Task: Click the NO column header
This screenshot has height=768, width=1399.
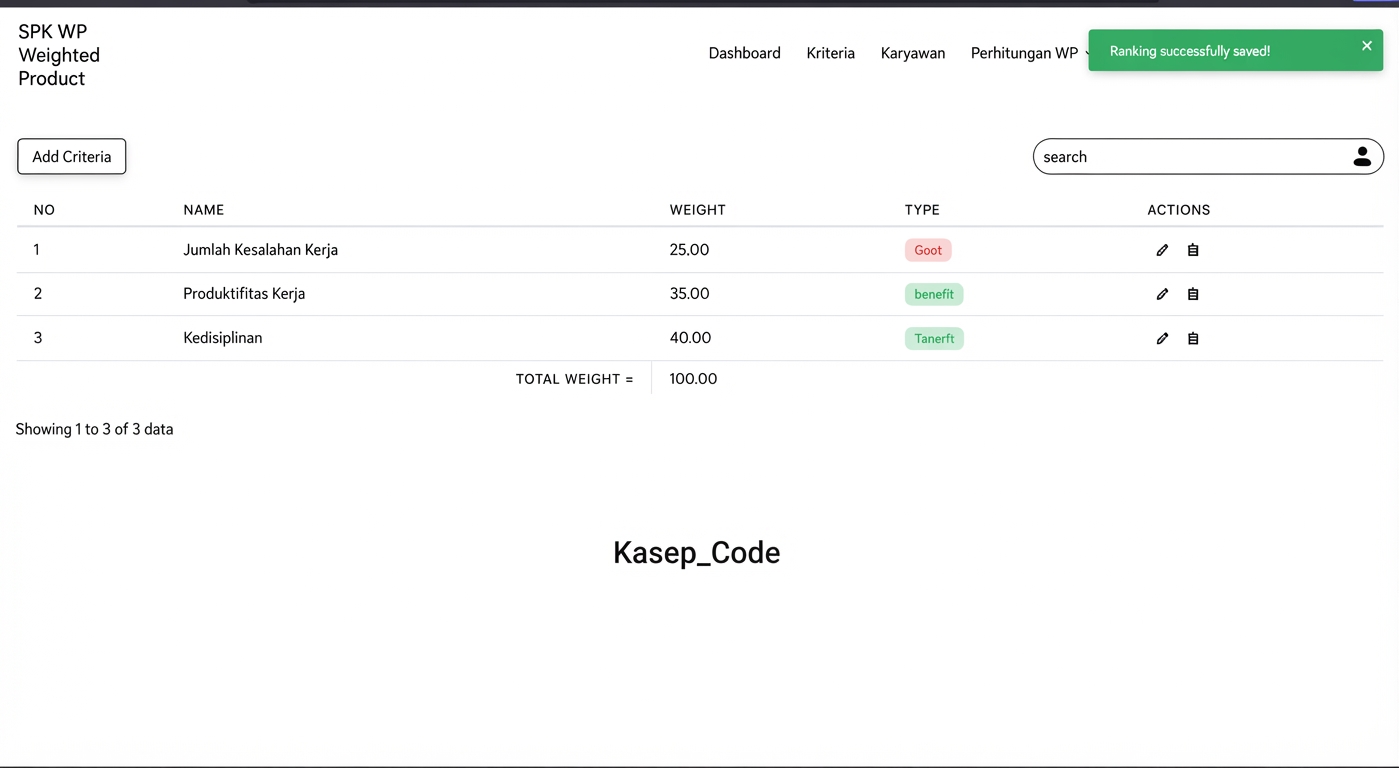Action: (x=44, y=210)
